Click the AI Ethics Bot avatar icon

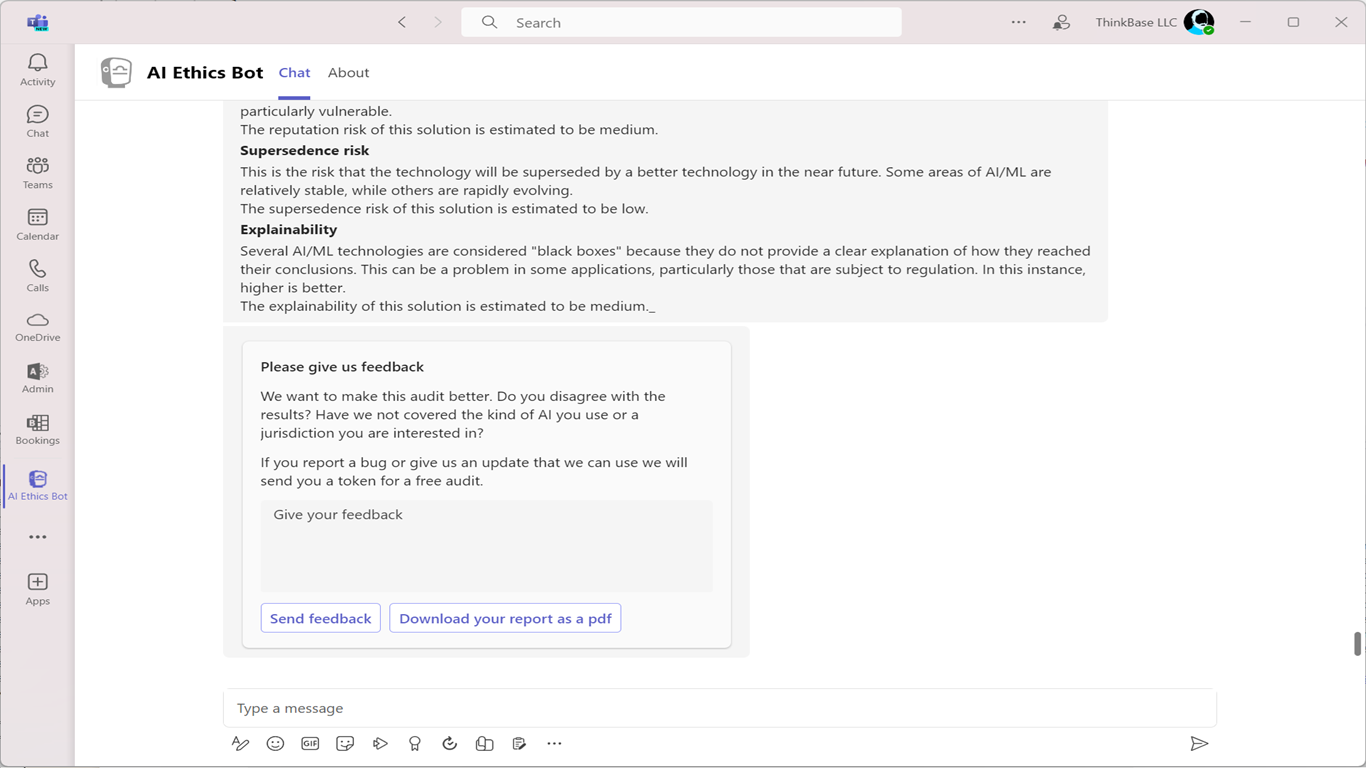(x=116, y=72)
